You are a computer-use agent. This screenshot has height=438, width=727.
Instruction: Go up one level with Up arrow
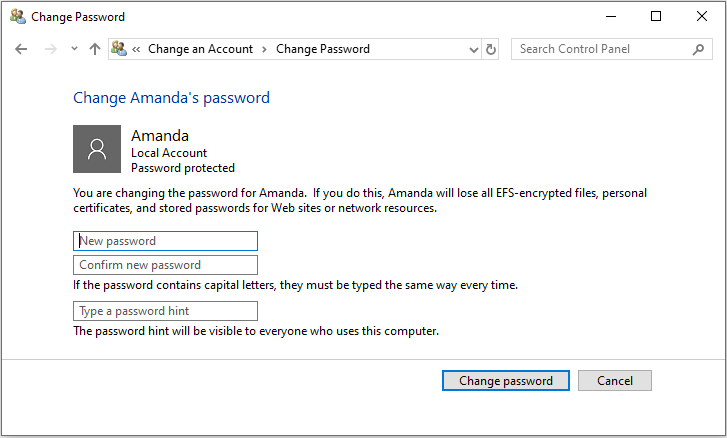tap(95, 49)
